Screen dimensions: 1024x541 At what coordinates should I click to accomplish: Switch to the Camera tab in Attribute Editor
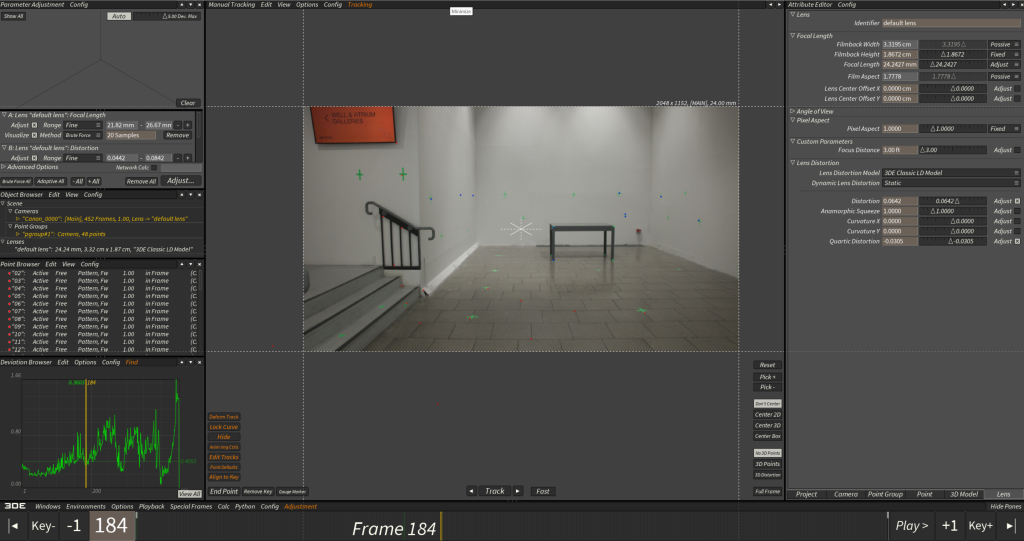click(x=846, y=495)
